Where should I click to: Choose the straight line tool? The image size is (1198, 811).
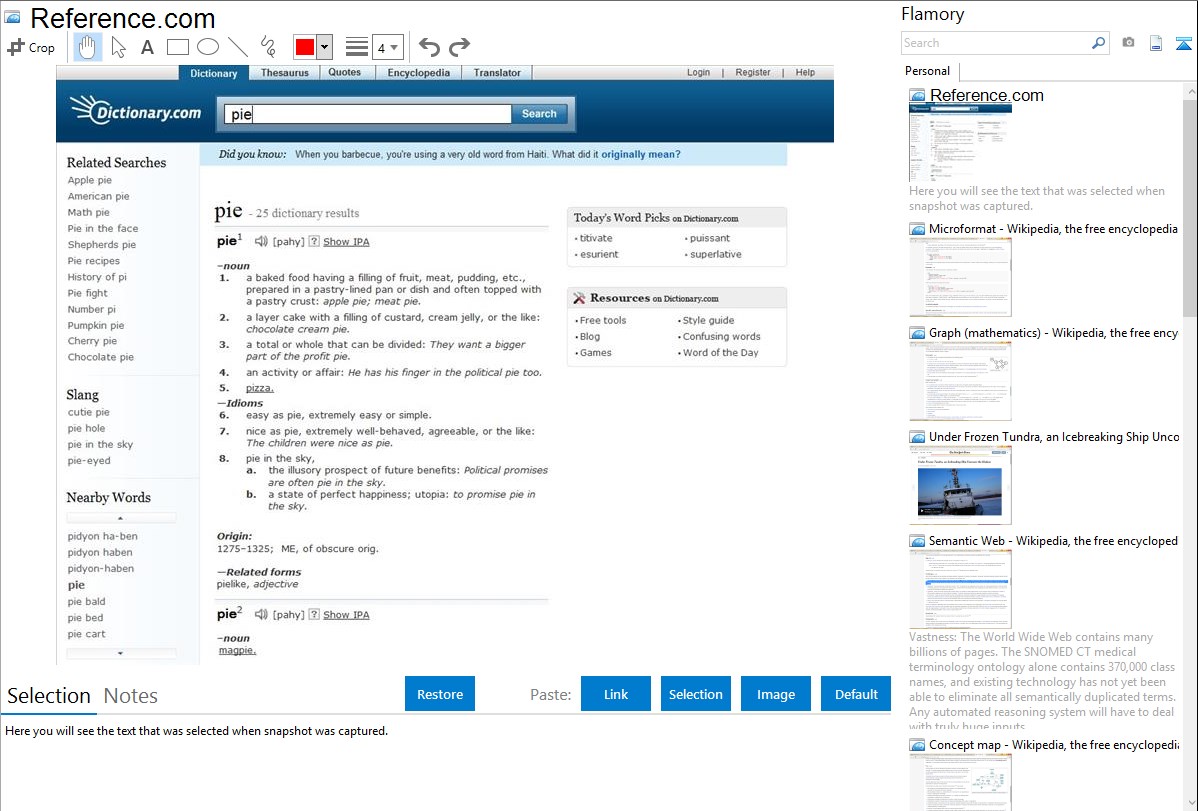click(x=238, y=47)
